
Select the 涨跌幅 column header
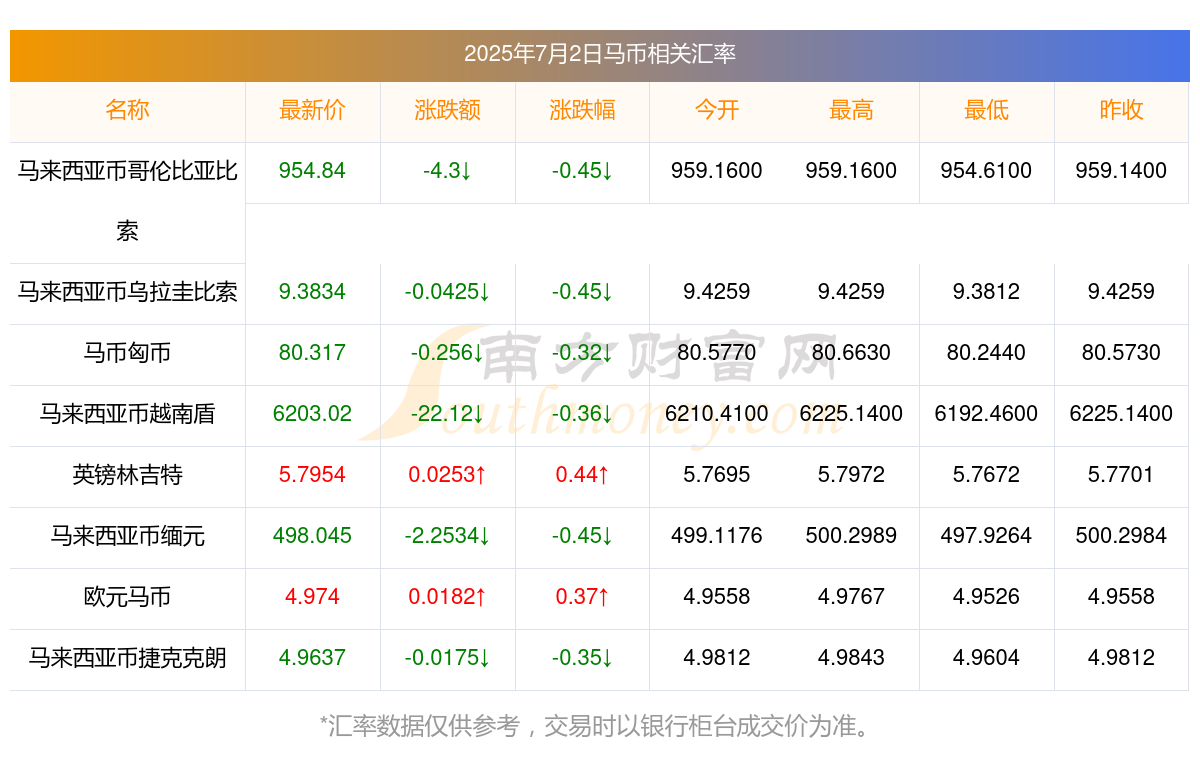(582, 110)
